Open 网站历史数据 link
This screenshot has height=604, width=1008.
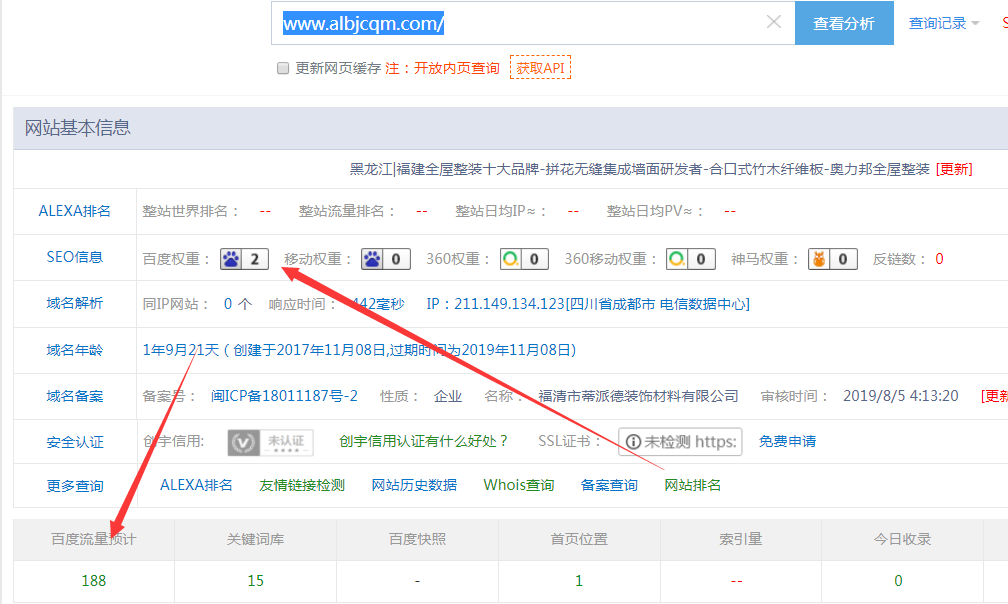click(x=414, y=485)
